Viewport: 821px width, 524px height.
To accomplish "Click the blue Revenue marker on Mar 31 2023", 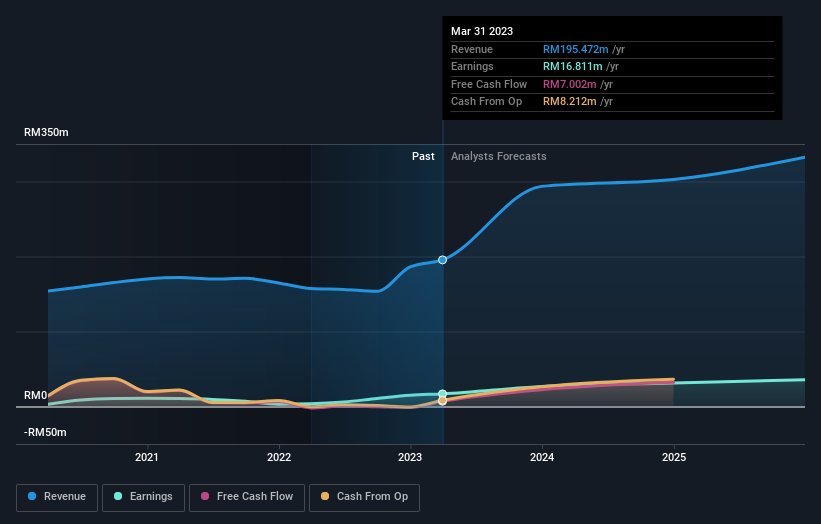I will tap(442, 260).
